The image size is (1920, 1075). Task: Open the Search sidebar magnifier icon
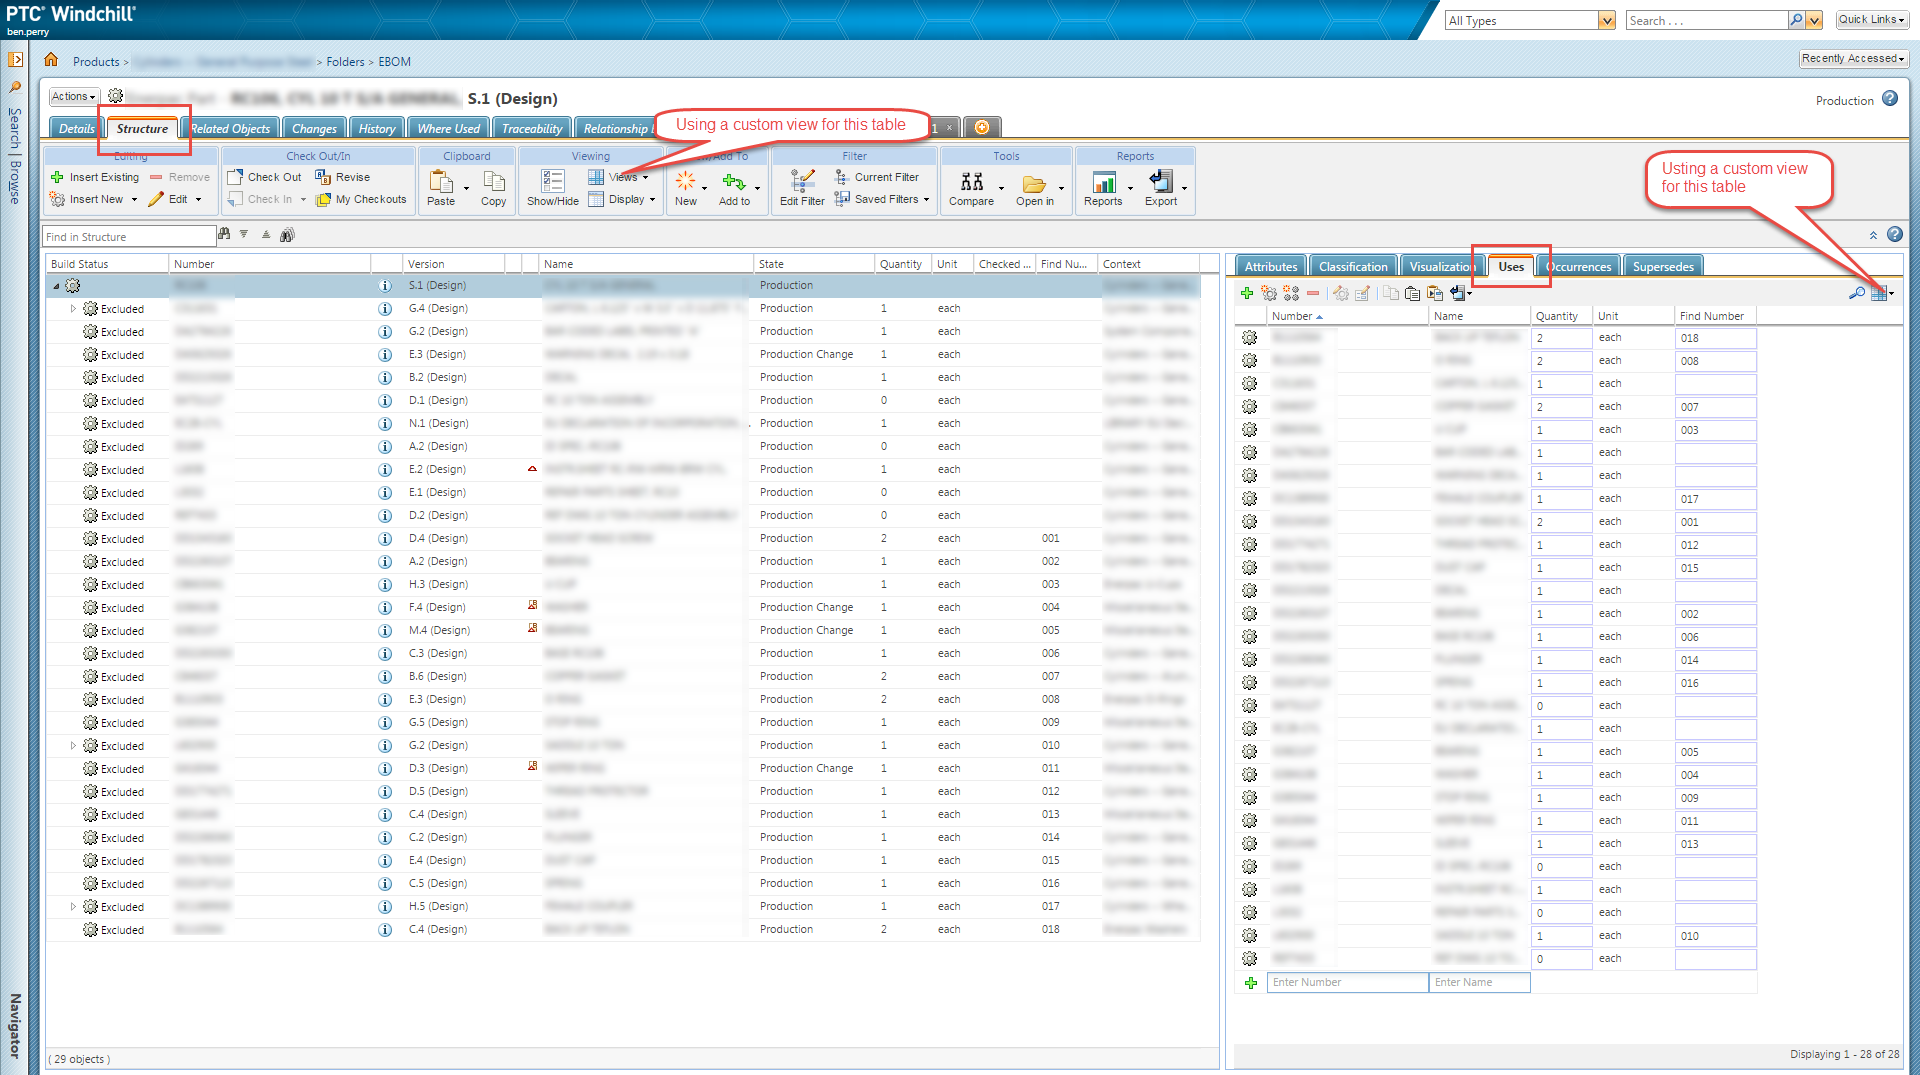[15, 87]
